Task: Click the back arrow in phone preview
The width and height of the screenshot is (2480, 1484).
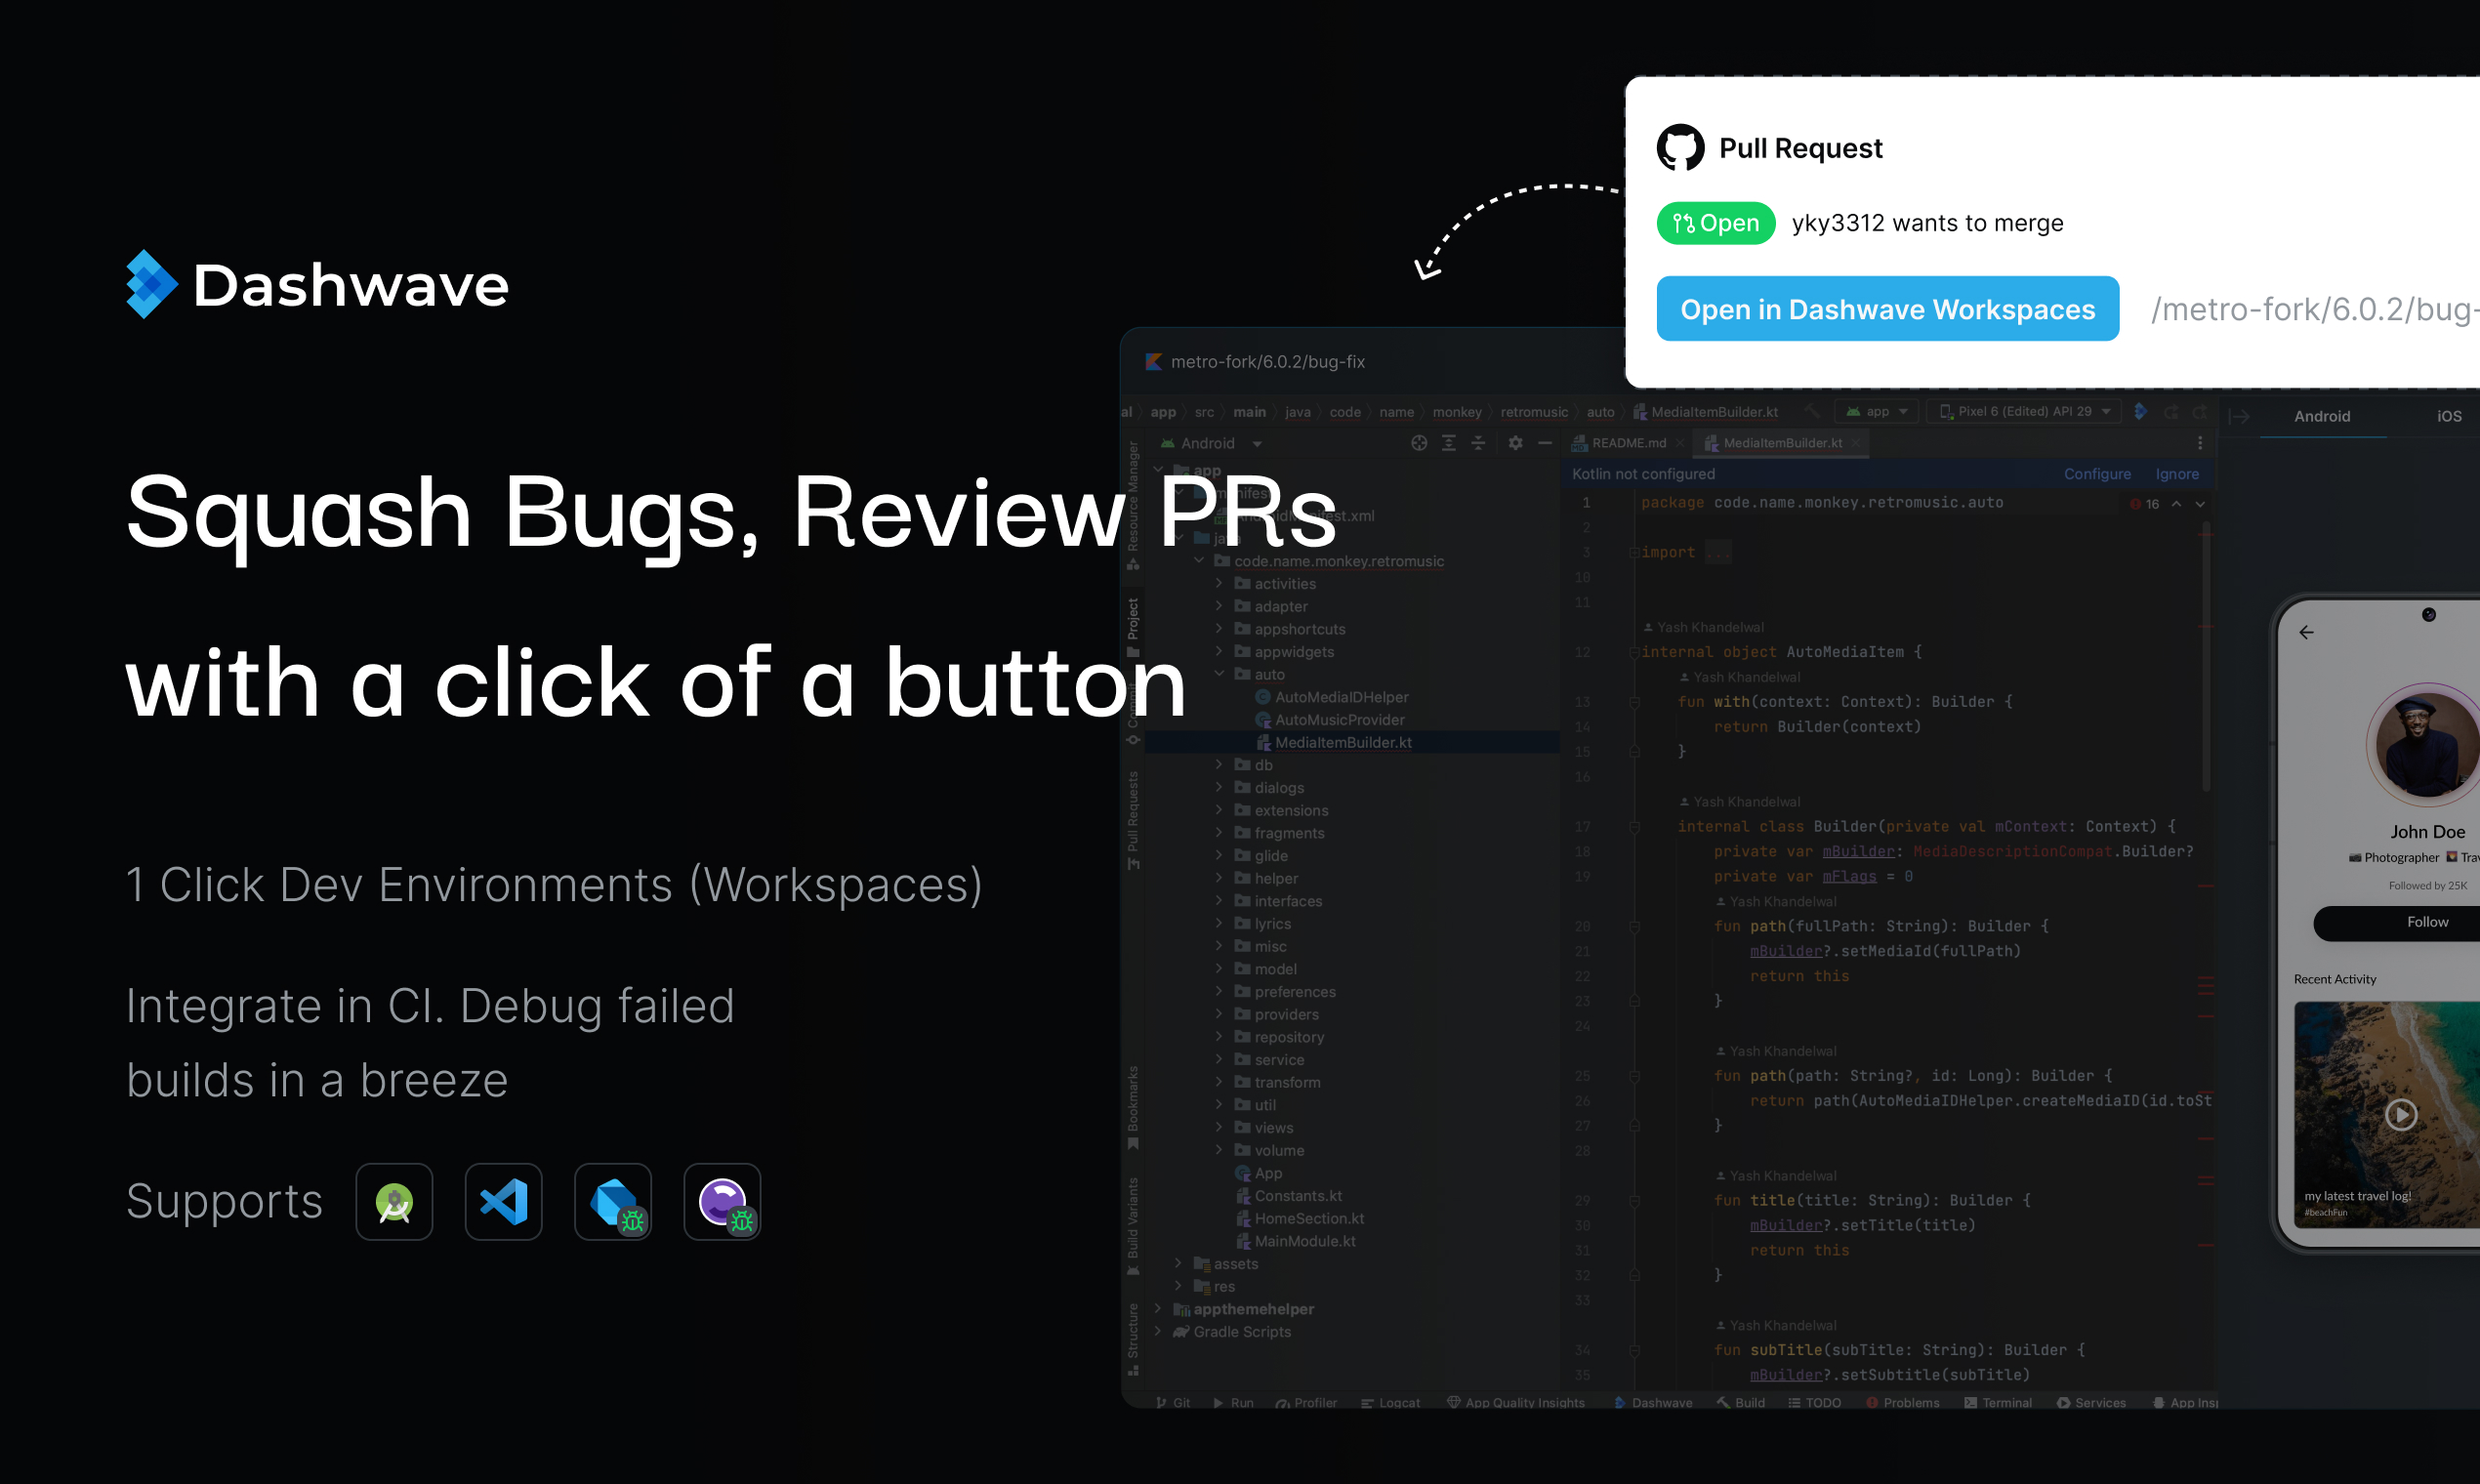Action: [x=2306, y=633]
